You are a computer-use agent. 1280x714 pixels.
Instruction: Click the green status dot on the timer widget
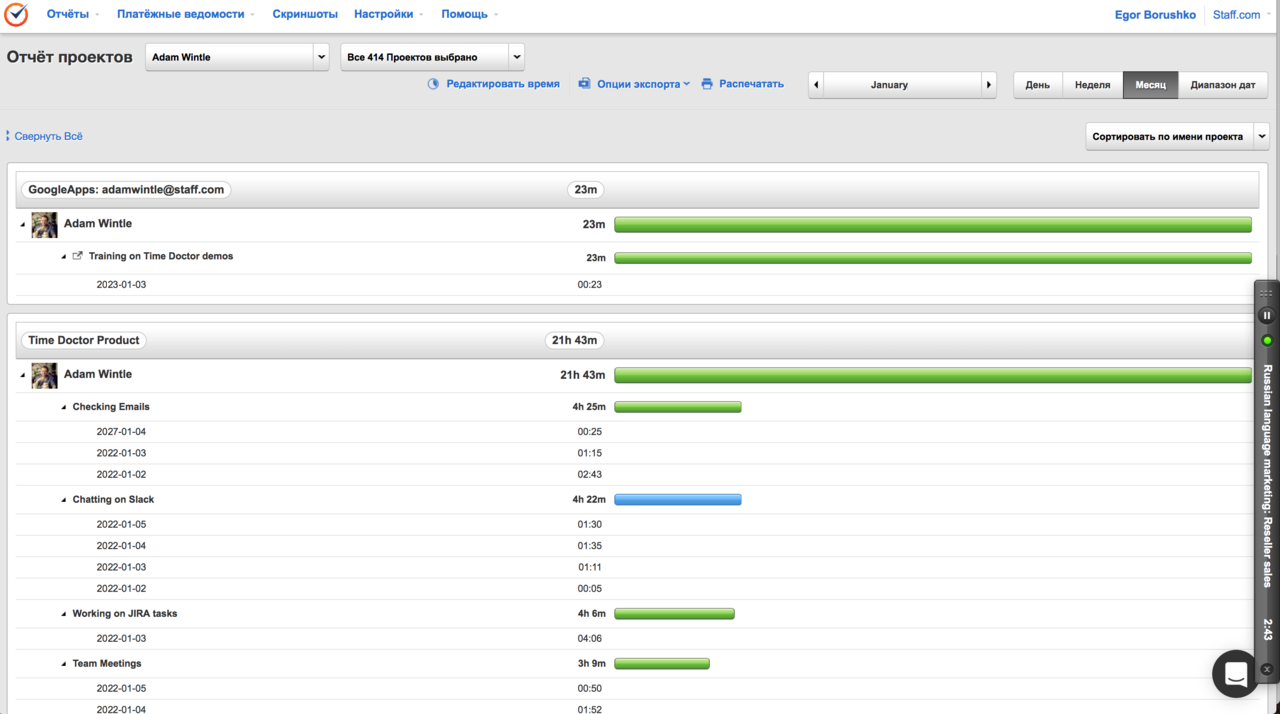[x=1267, y=341]
